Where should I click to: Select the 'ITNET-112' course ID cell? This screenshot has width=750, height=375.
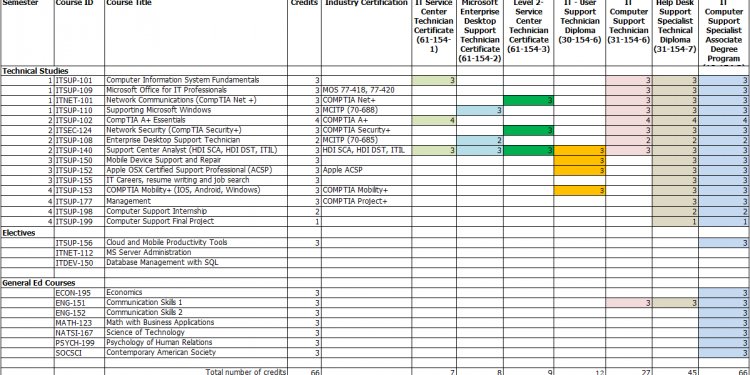click(x=79, y=253)
